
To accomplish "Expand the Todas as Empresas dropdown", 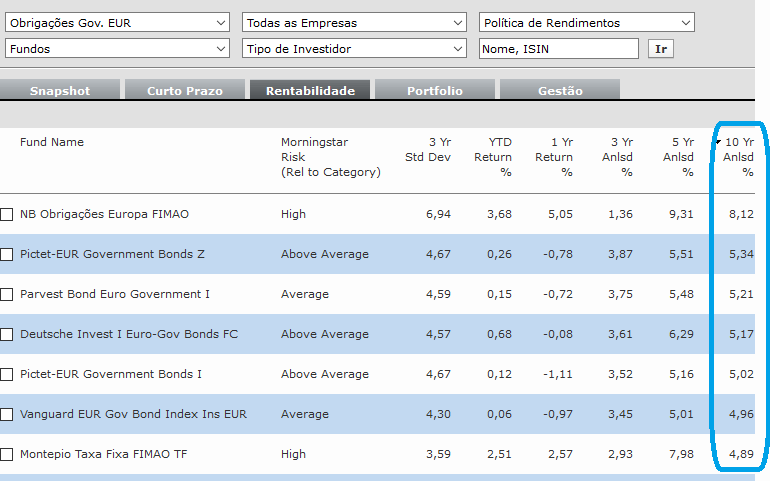I will [355, 23].
